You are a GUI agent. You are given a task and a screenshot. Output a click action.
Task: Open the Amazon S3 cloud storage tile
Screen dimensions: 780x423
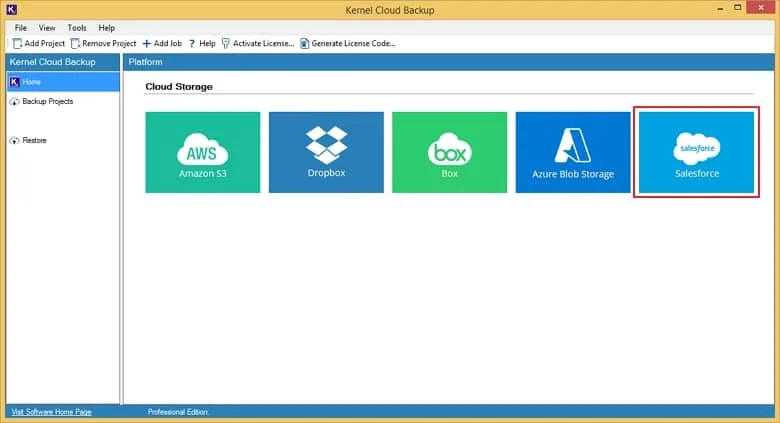[x=202, y=152]
